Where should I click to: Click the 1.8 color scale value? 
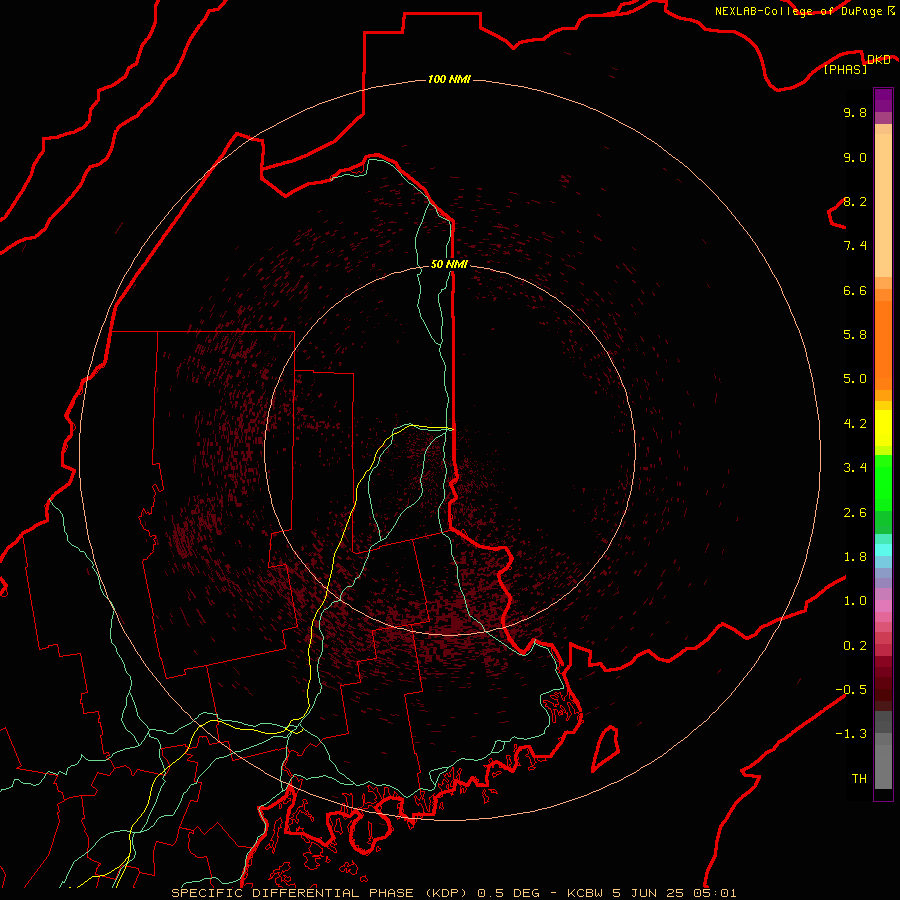click(x=855, y=557)
